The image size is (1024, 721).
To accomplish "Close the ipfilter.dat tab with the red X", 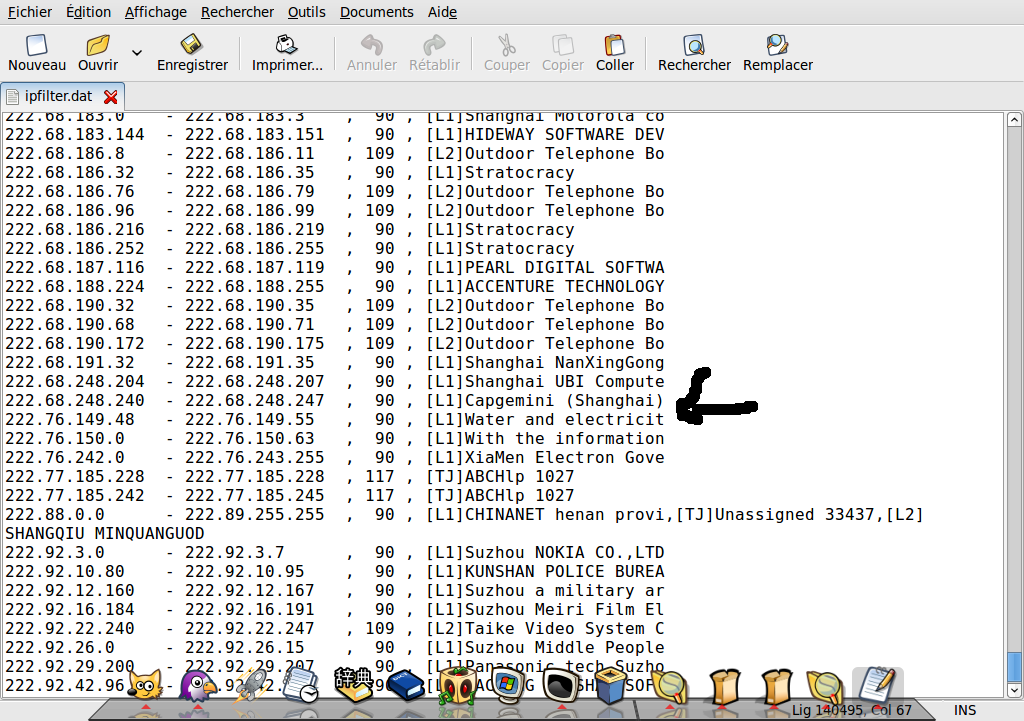I will click(x=111, y=97).
